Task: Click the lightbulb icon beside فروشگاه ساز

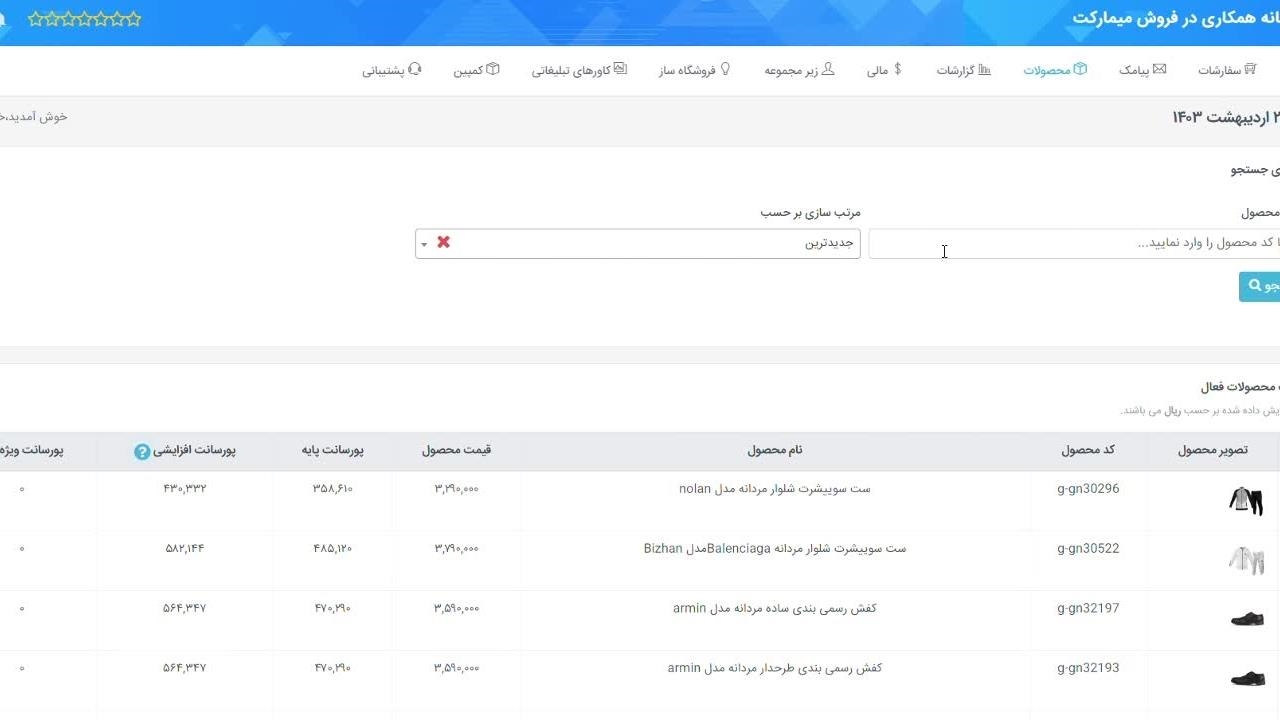Action: point(725,69)
